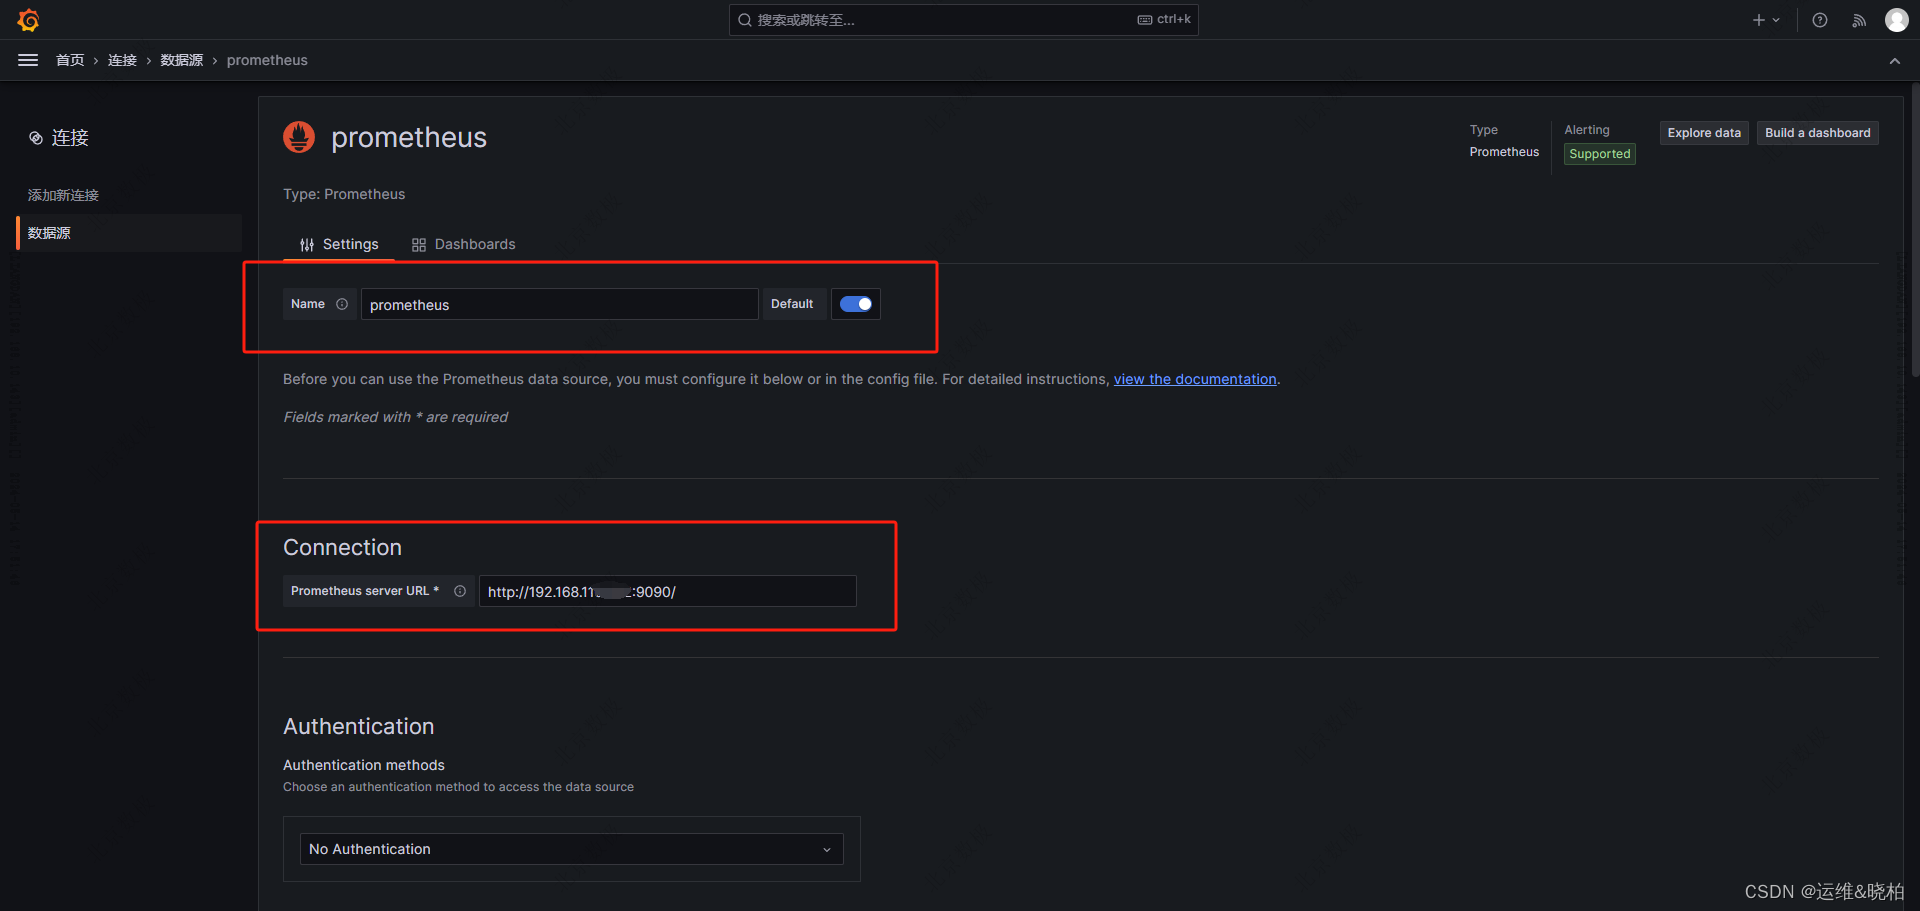Click the Build a dashboard button
Viewport: 1920px width, 911px height.
(x=1817, y=133)
